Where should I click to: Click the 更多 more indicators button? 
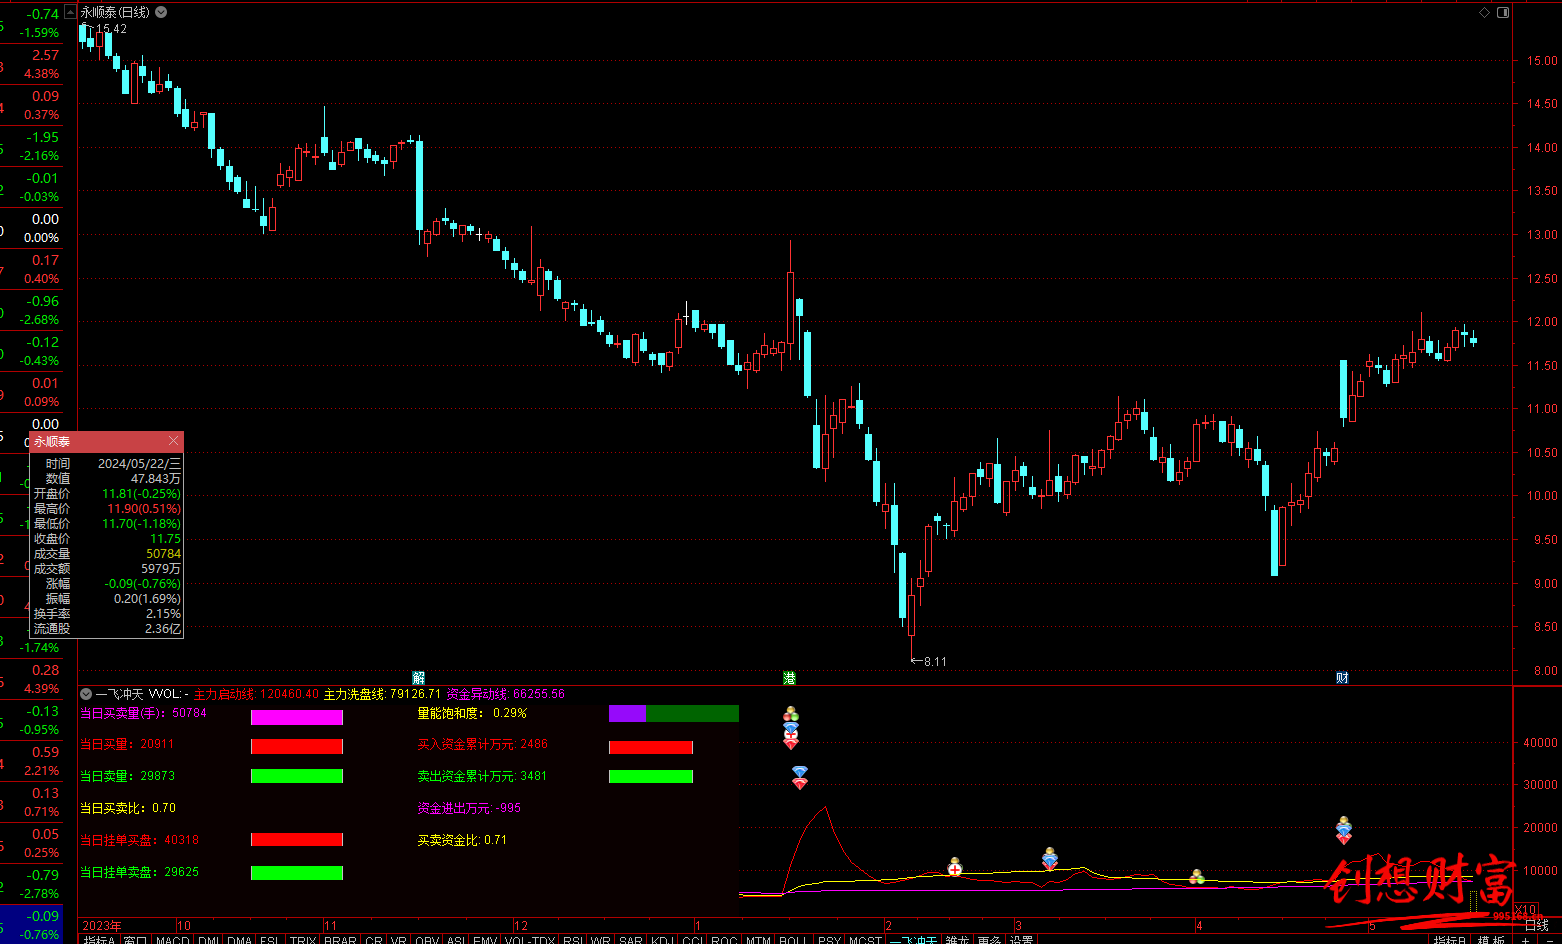[989, 940]
